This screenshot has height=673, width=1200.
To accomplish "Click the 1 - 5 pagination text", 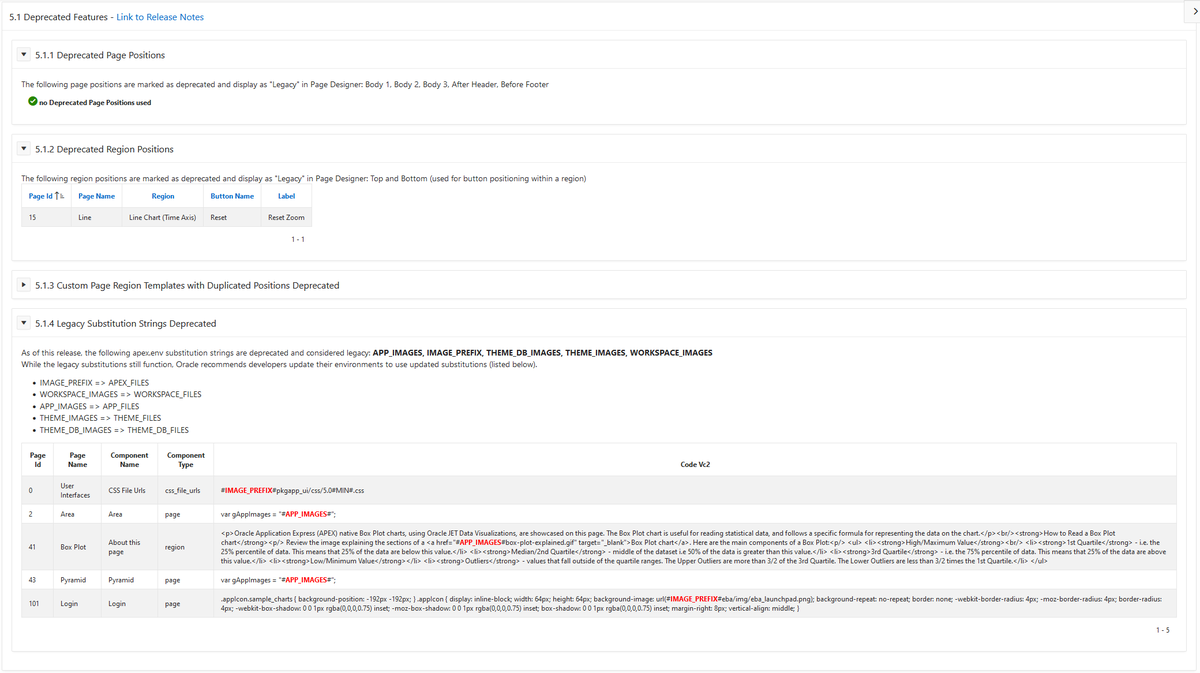I will click(1162, 630).
